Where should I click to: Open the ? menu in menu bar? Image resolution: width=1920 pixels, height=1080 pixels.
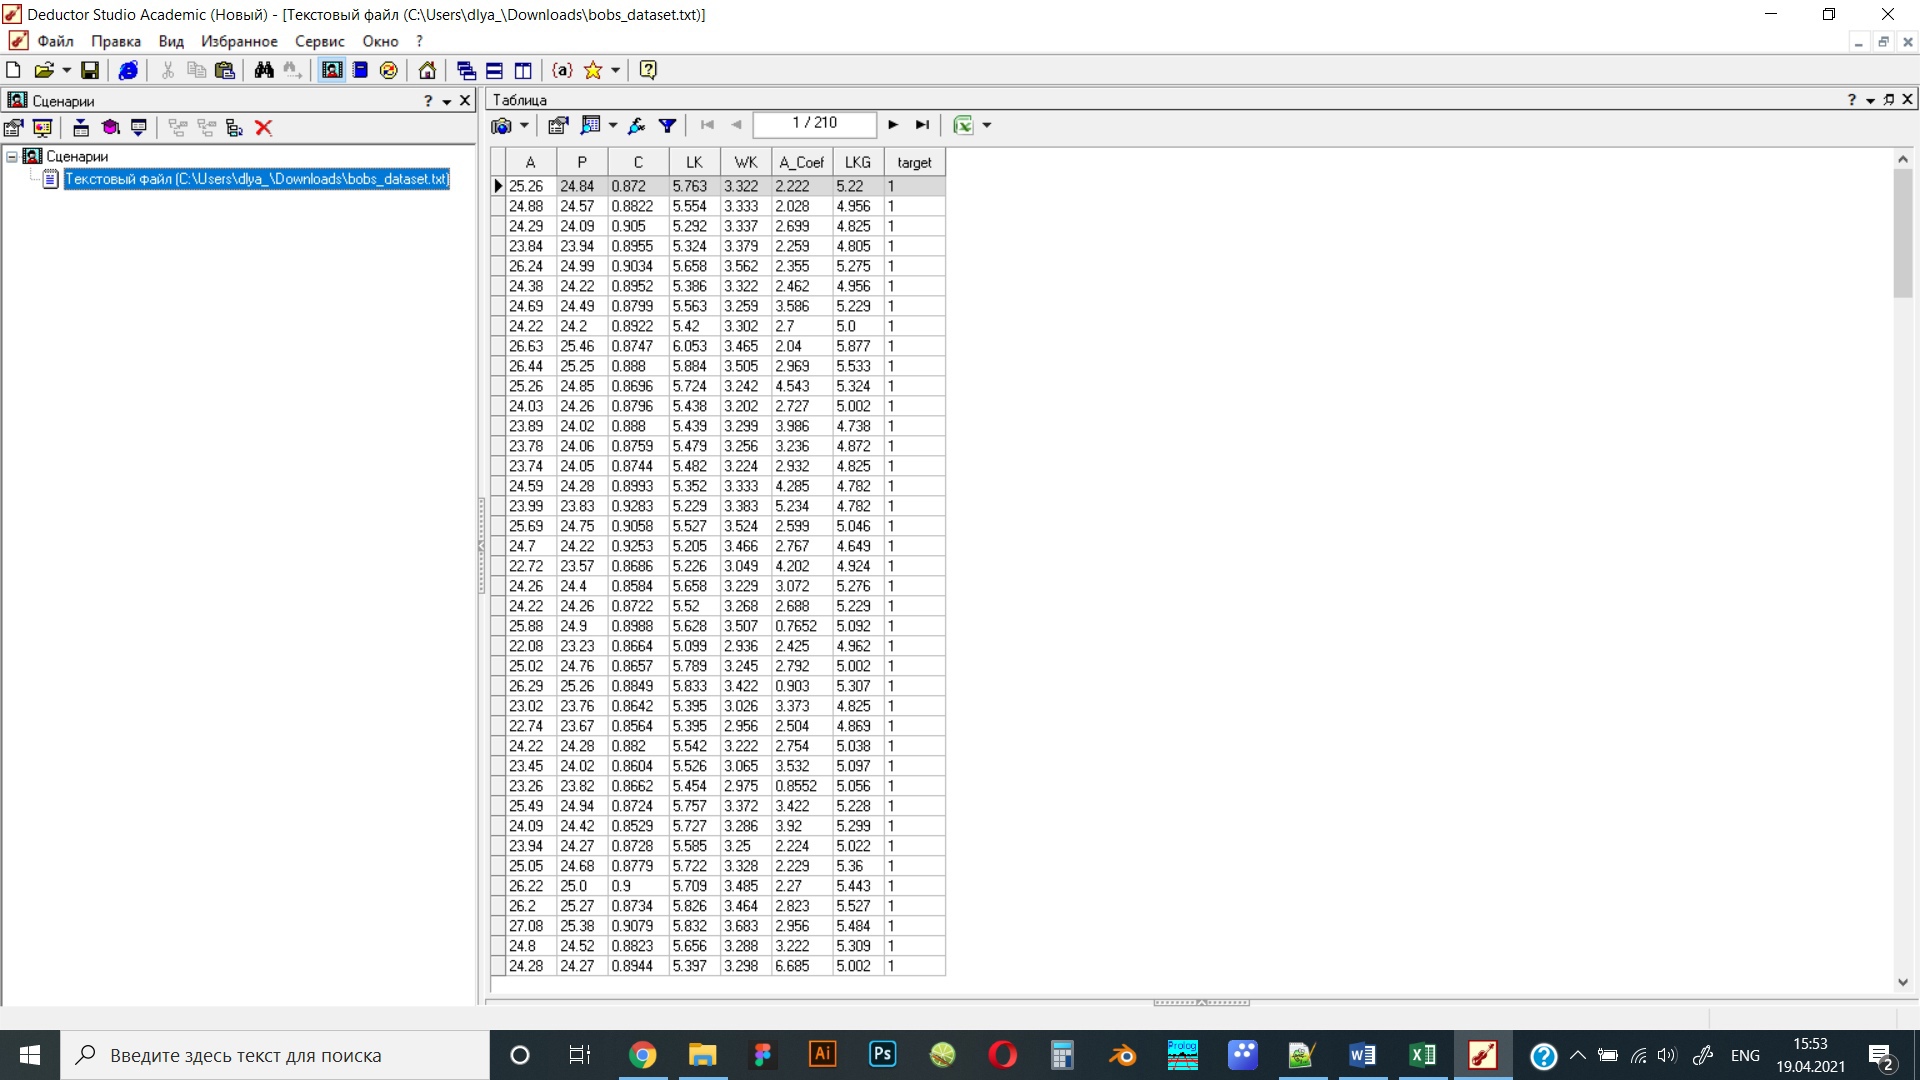tap(420, 41)
